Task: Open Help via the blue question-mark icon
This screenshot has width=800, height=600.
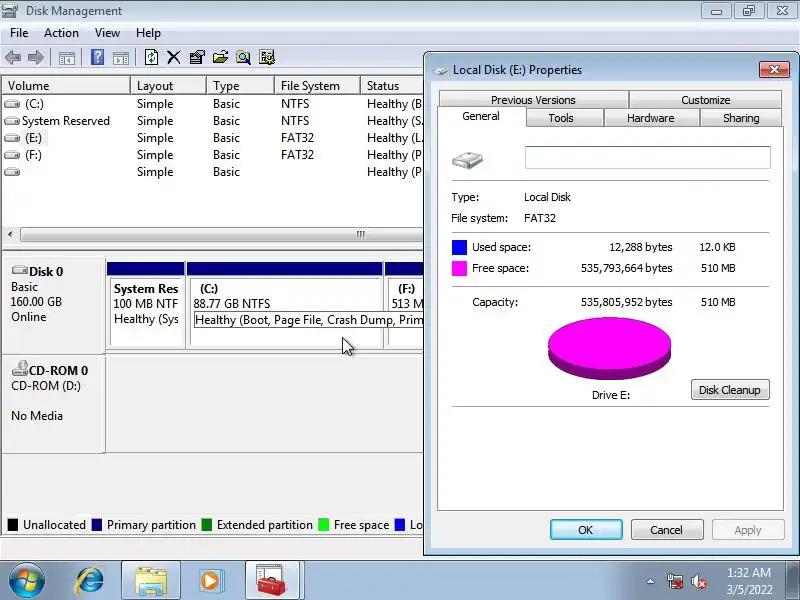Action: pos(97,57)
